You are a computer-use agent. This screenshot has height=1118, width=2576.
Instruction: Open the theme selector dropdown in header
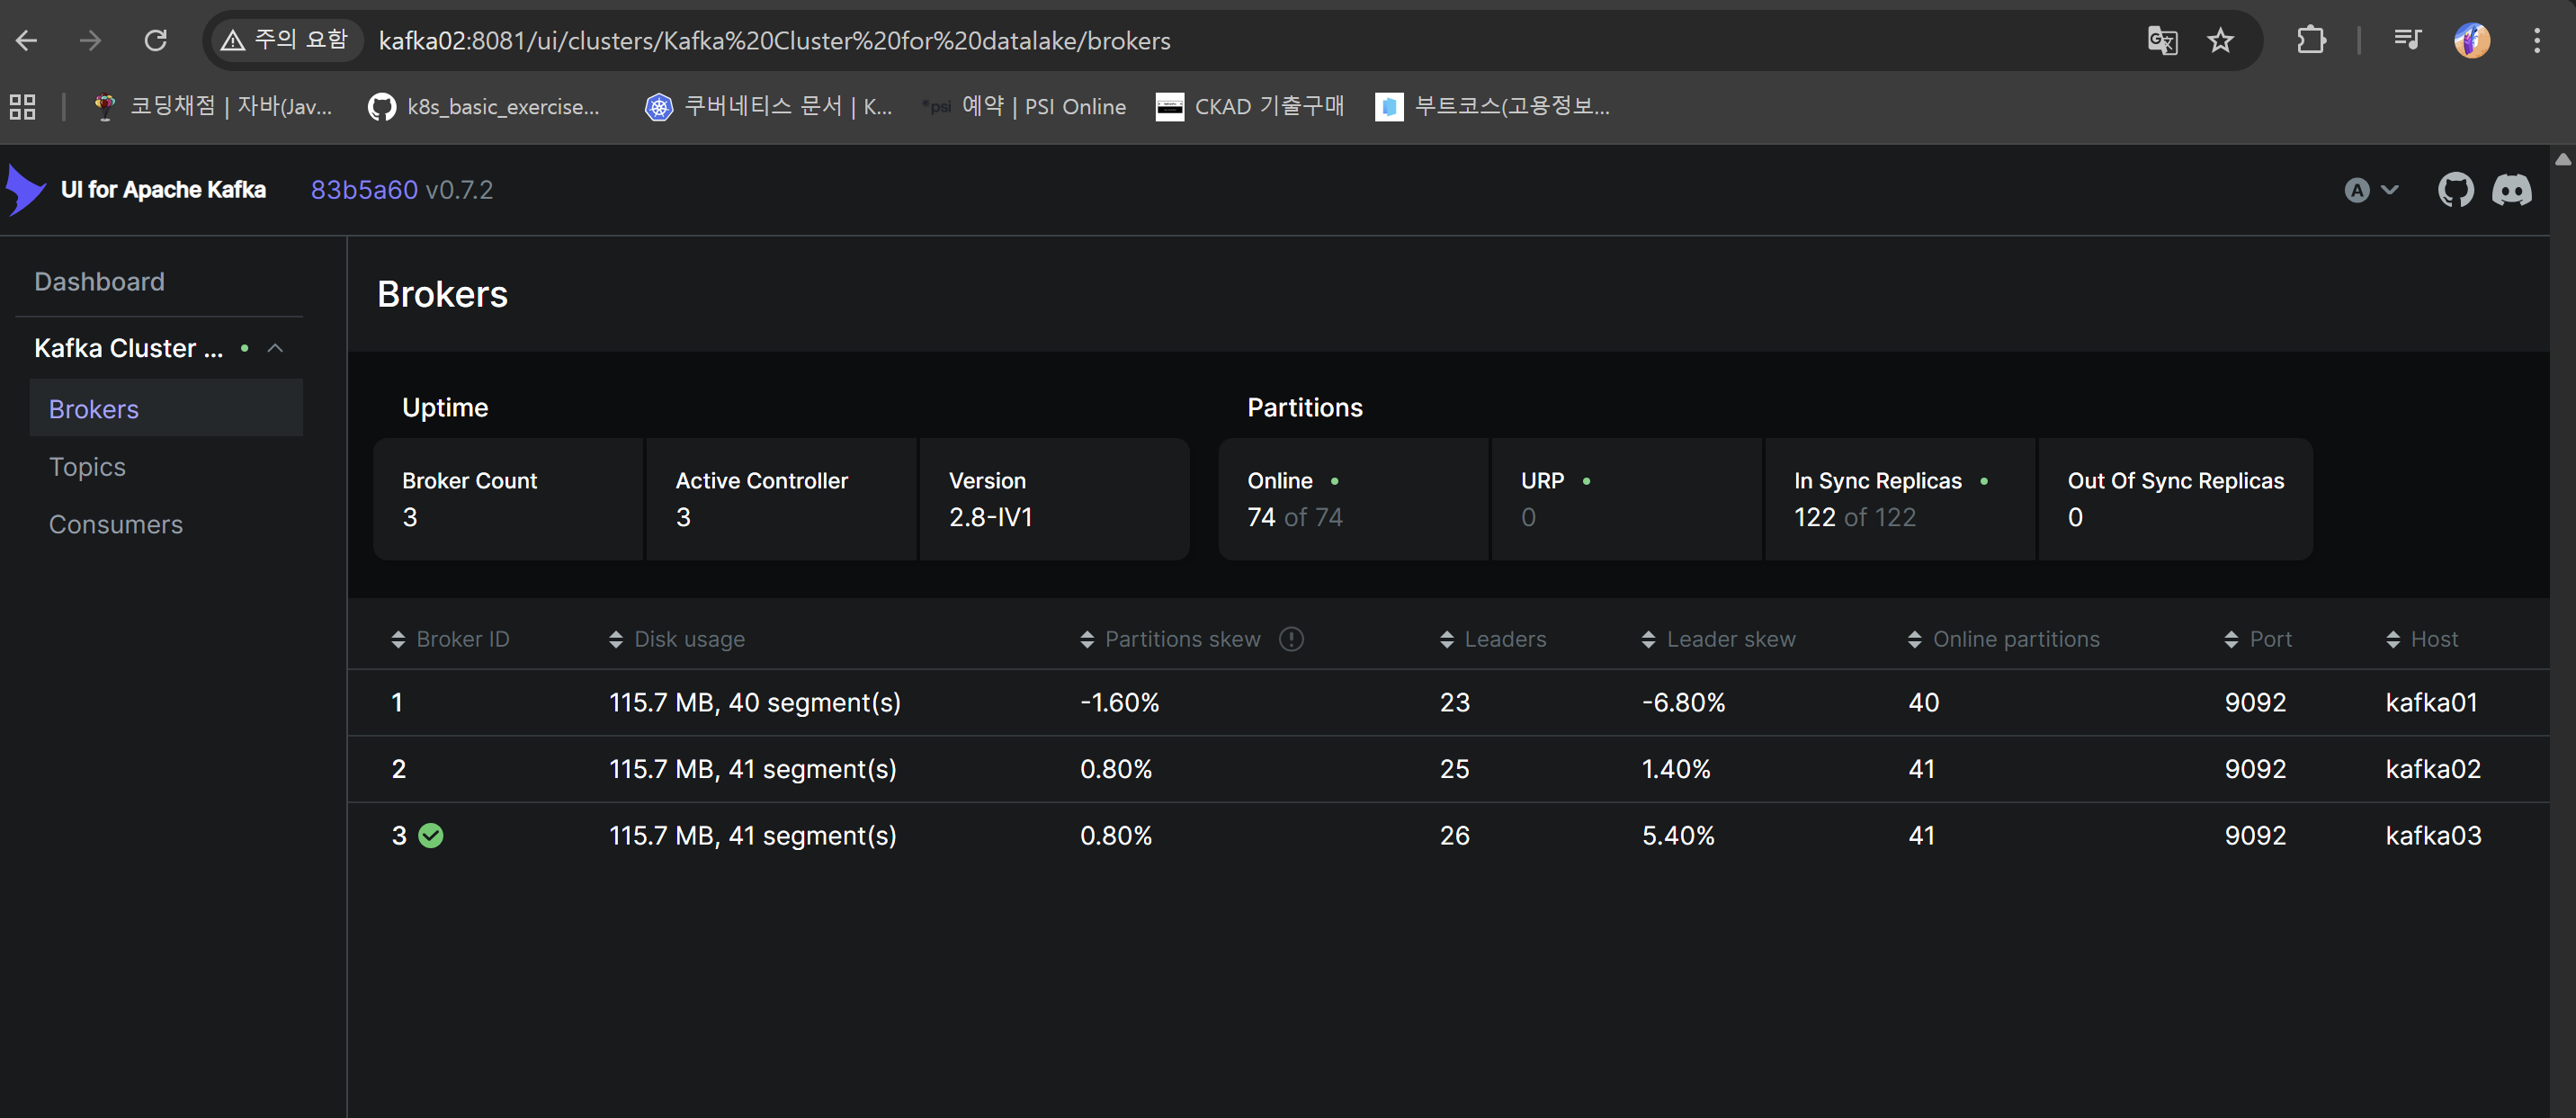[2371, 190]
